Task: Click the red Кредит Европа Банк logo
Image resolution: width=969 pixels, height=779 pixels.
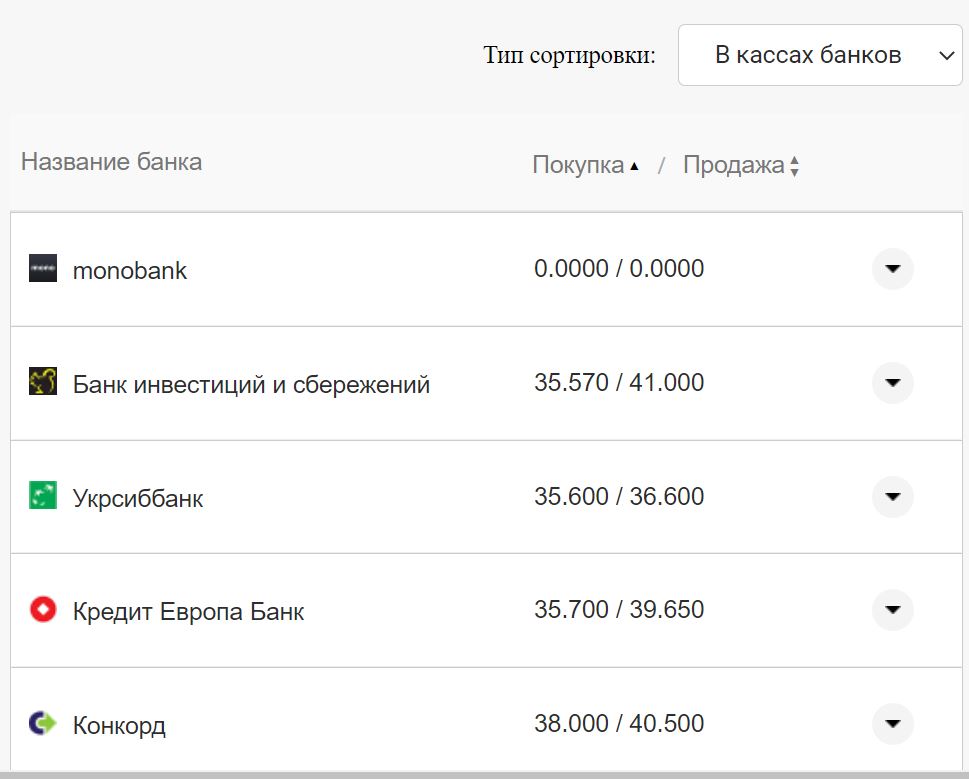Action: pos(42,611)
